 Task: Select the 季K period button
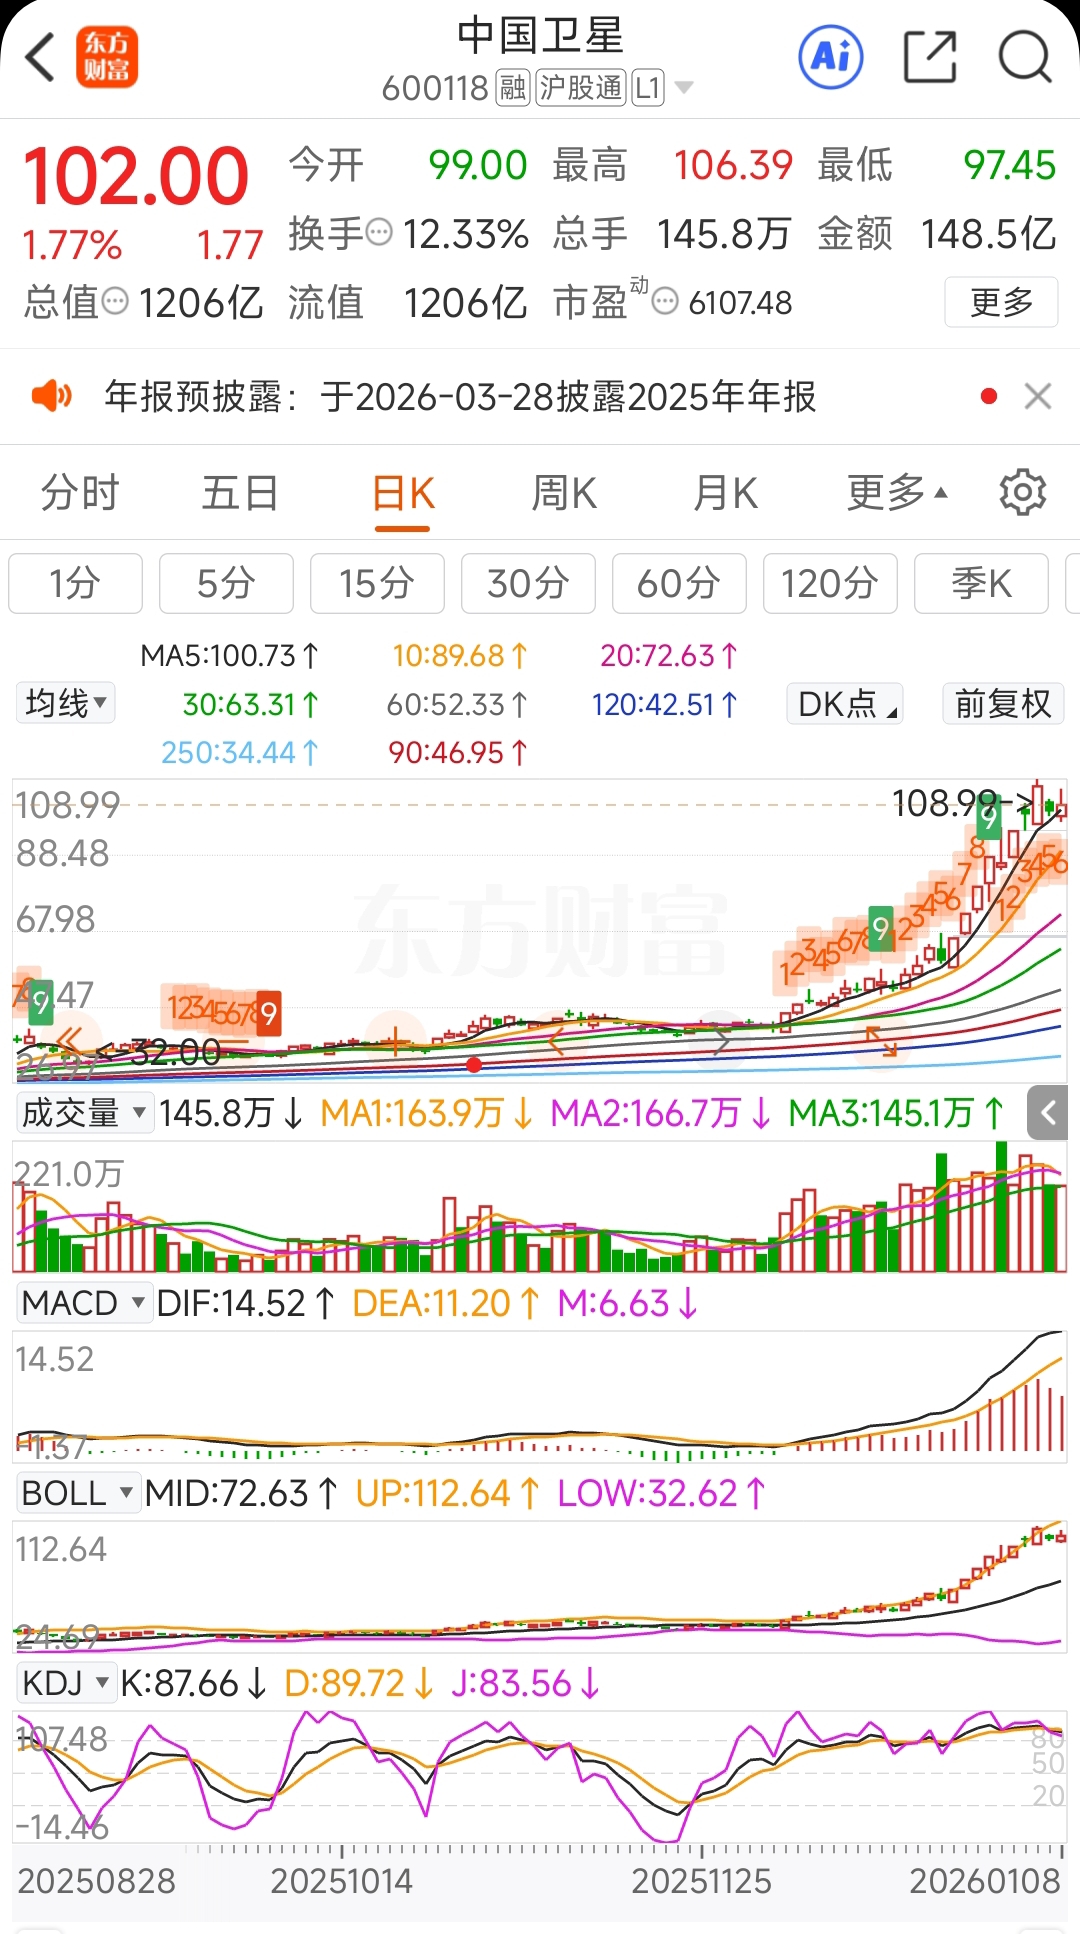click(x=981, y=583)
